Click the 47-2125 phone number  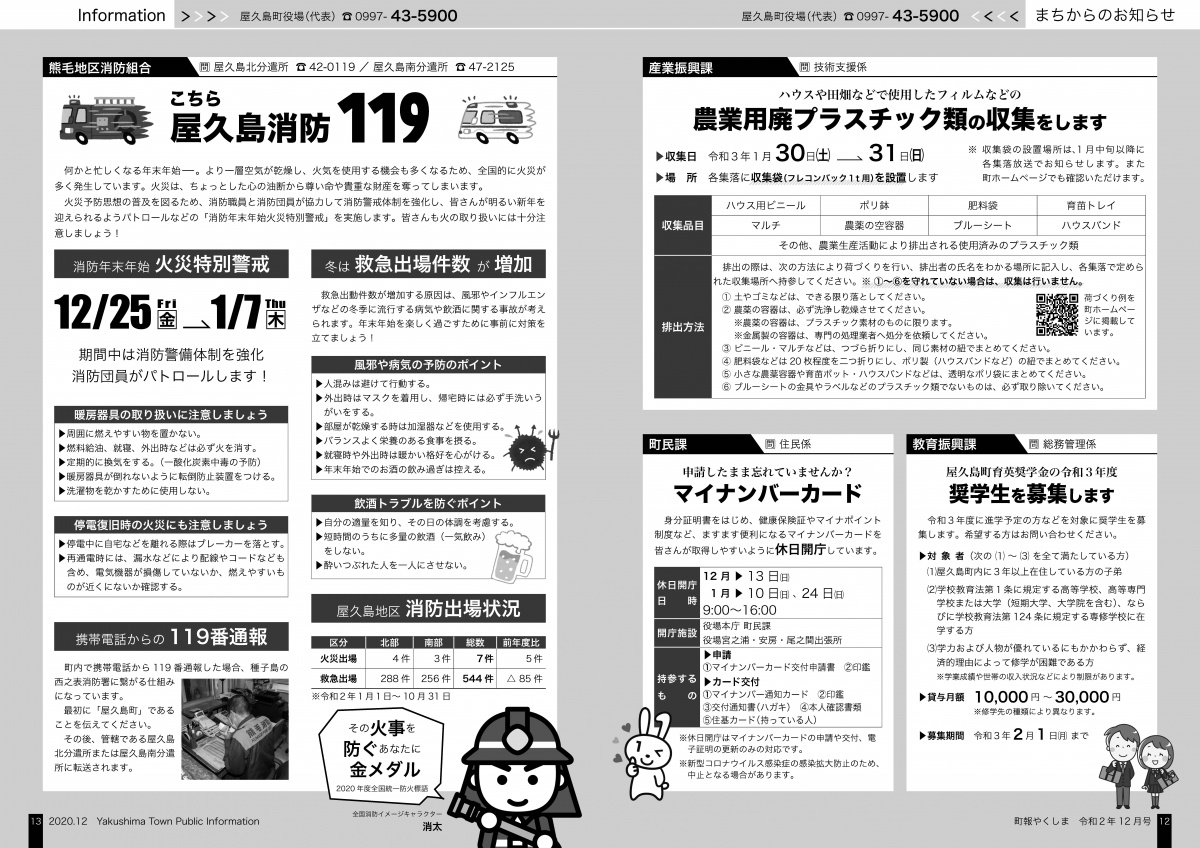click(493, 68)
